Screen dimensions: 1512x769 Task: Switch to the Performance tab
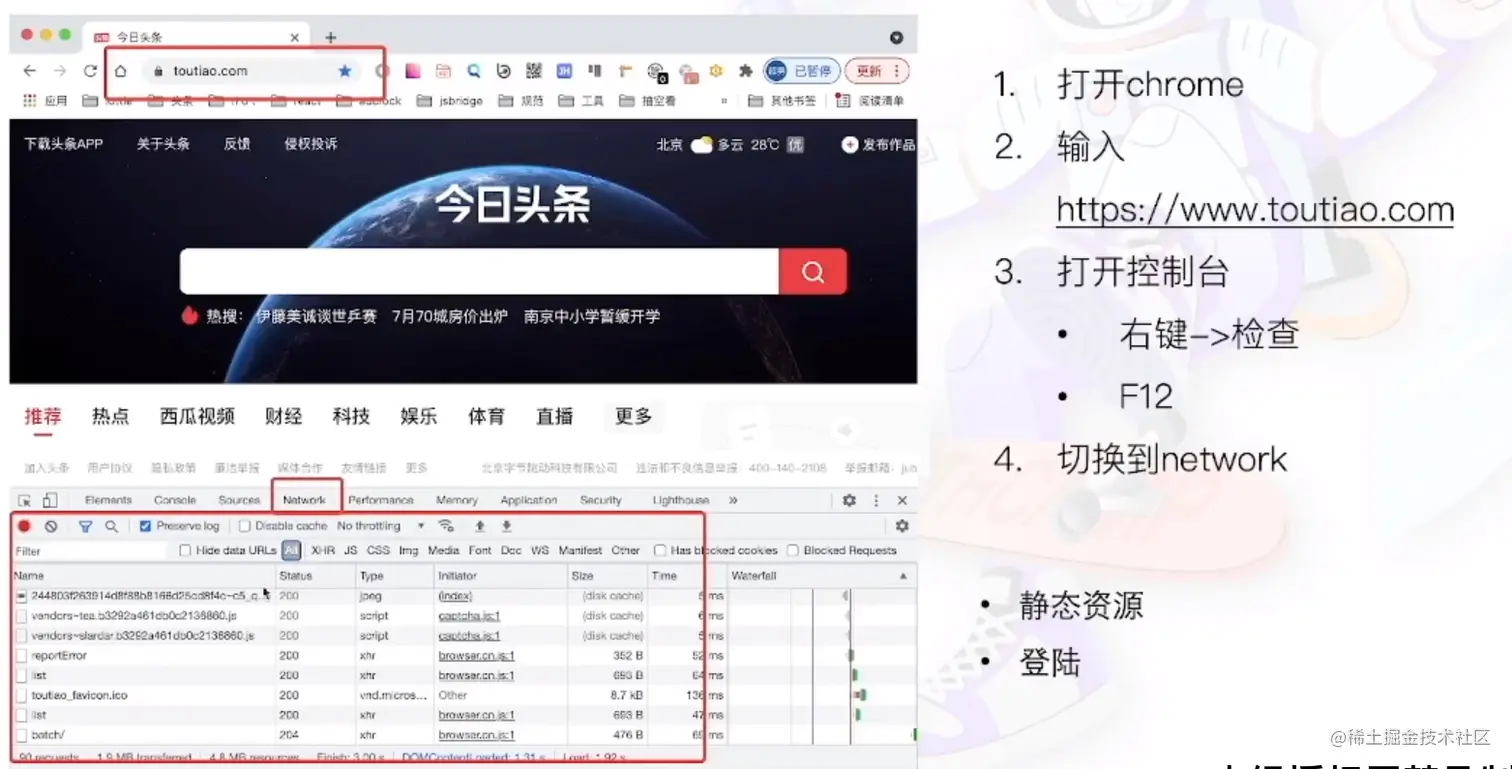point(381,500)
